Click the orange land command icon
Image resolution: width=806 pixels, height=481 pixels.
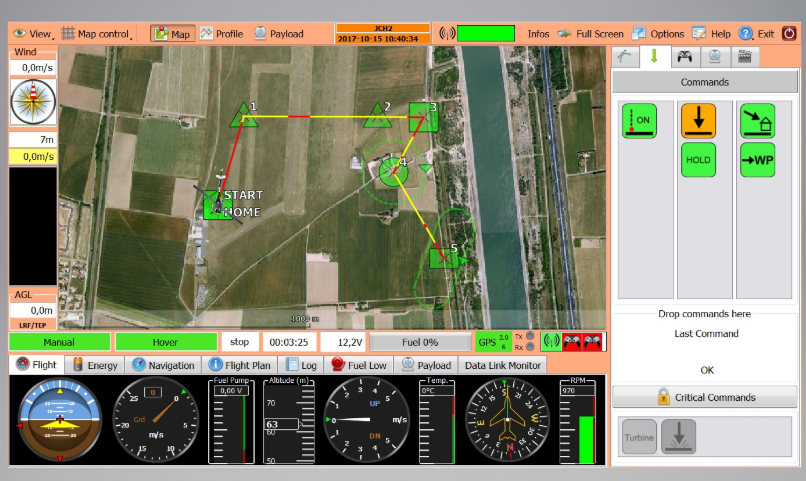698,121
